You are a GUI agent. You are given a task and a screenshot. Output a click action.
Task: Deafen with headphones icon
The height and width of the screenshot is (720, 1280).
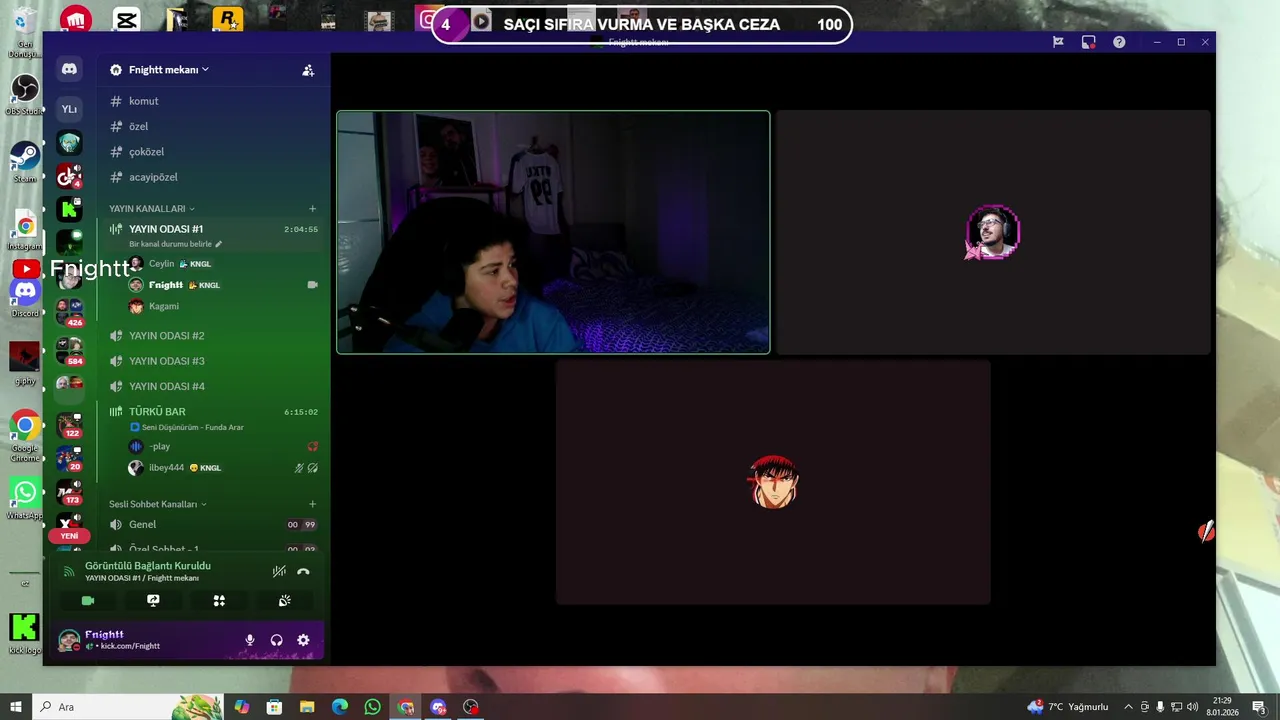point(276,640)
